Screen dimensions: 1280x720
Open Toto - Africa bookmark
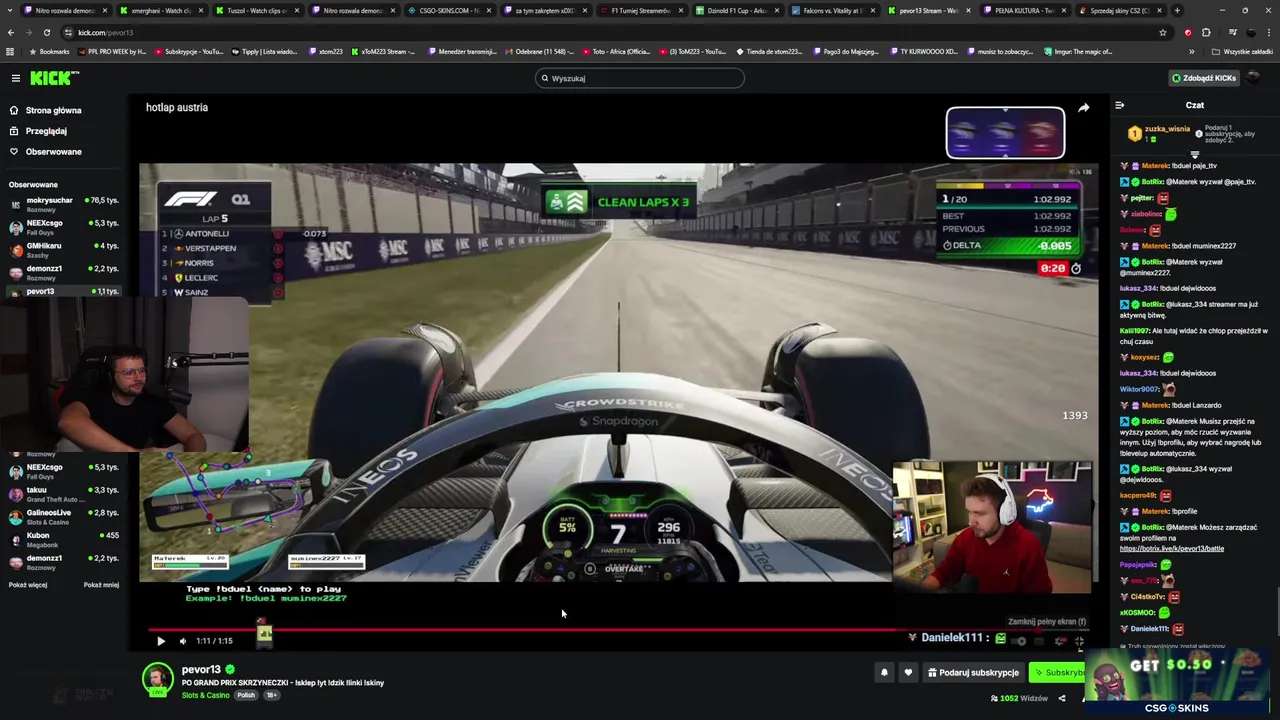click(614, 51)
